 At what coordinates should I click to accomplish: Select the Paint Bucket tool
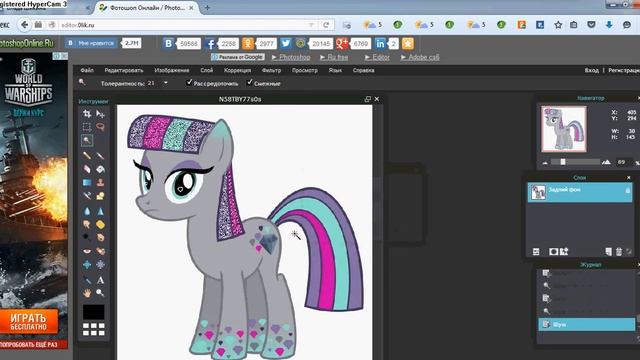point(100,169)
